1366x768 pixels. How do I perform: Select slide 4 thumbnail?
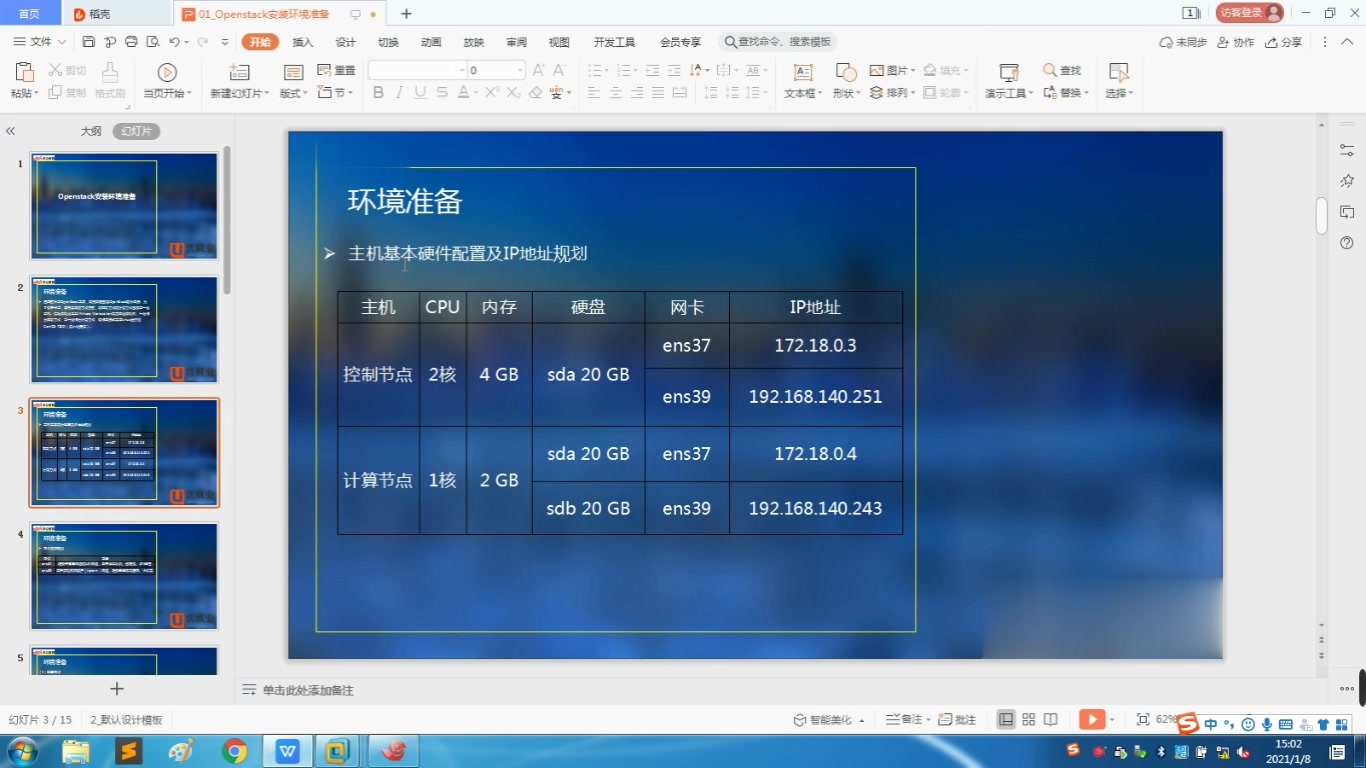[124, 577]
